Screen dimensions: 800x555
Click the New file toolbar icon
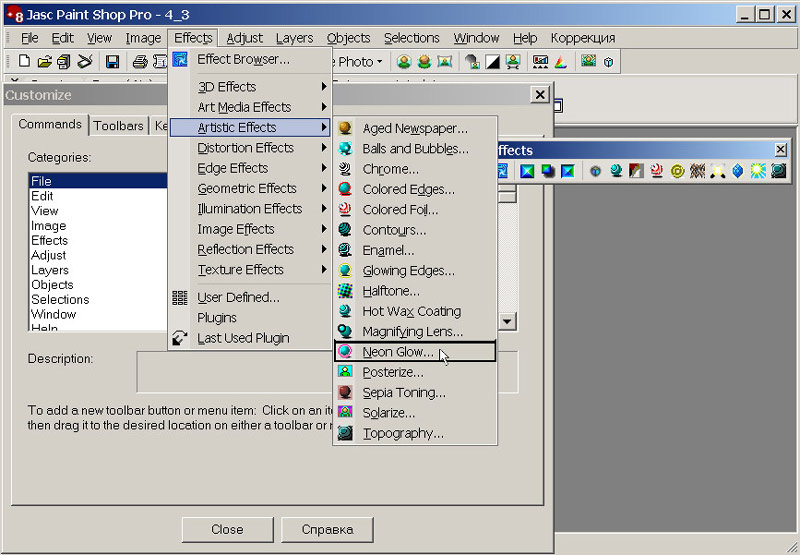[25, 62]
